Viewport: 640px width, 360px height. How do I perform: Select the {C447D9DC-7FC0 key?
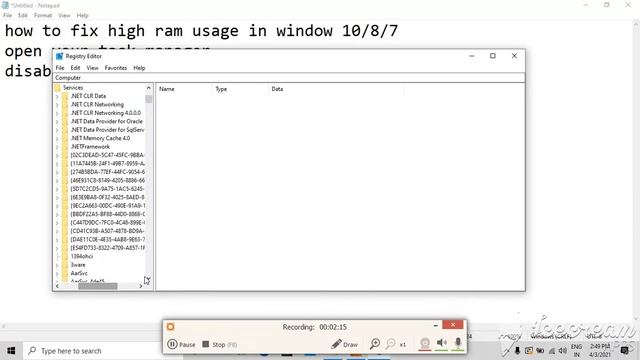107,223
